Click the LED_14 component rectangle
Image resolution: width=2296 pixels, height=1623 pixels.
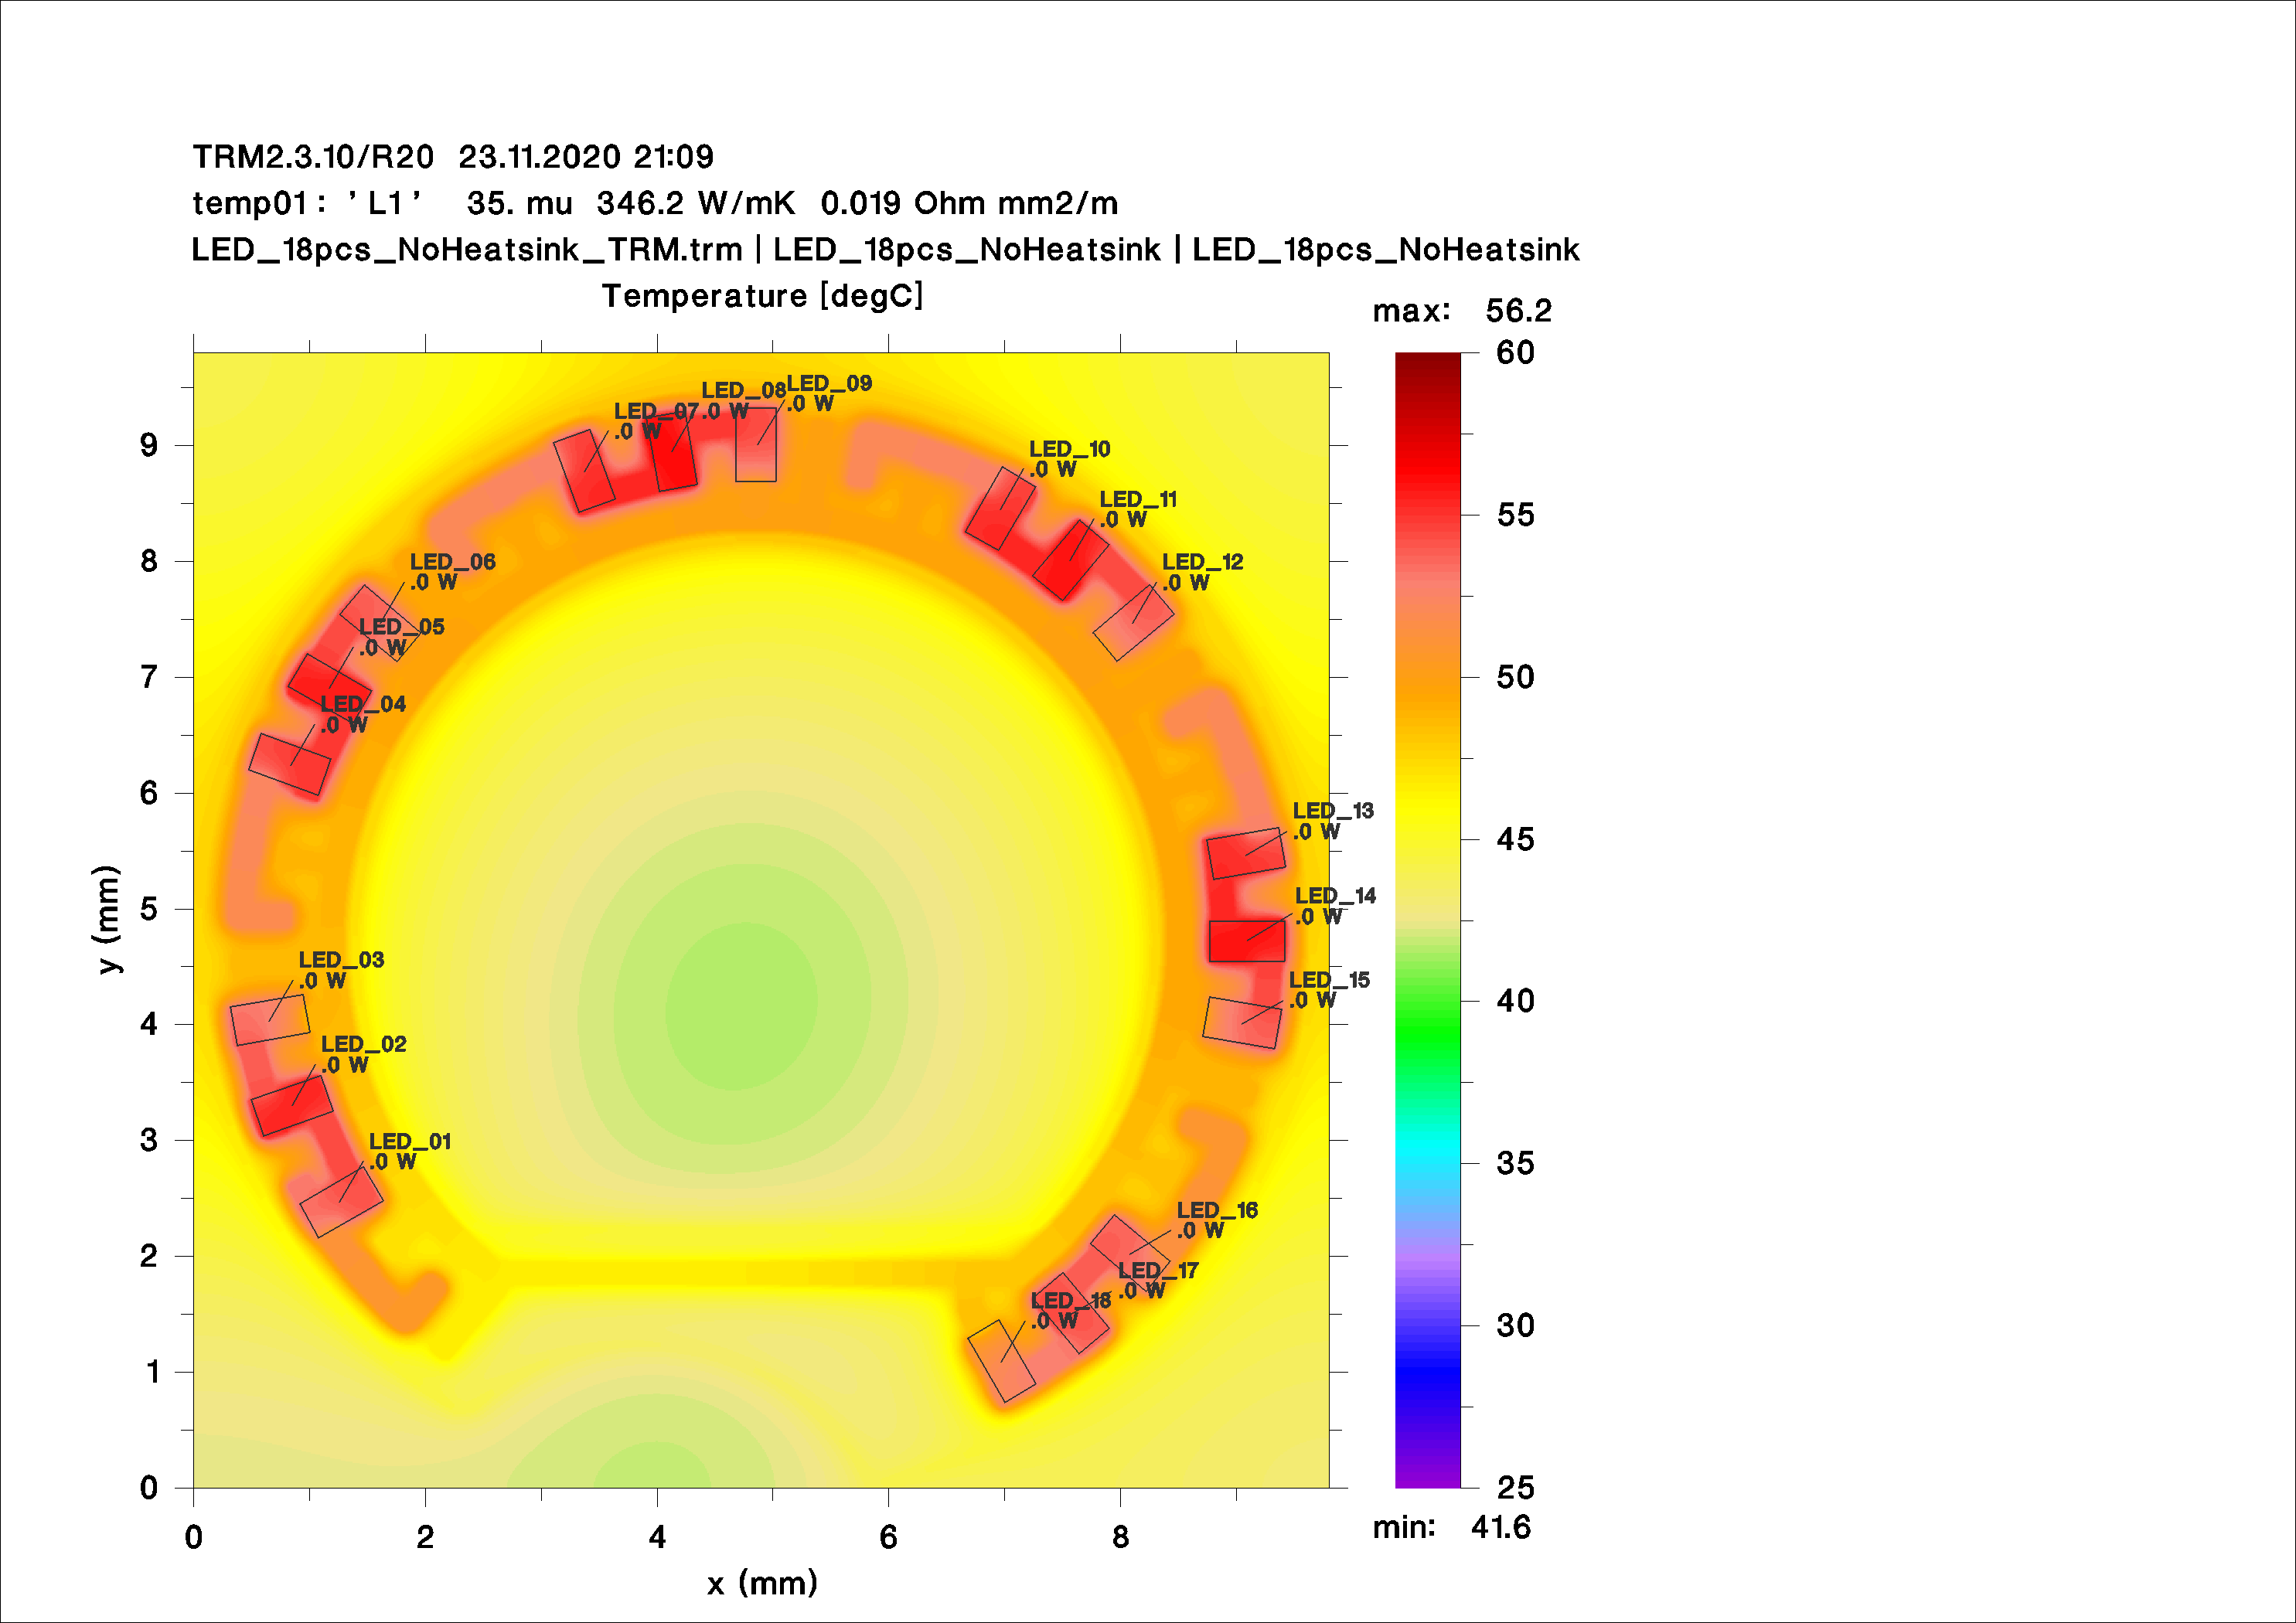tap(1246, 941)
